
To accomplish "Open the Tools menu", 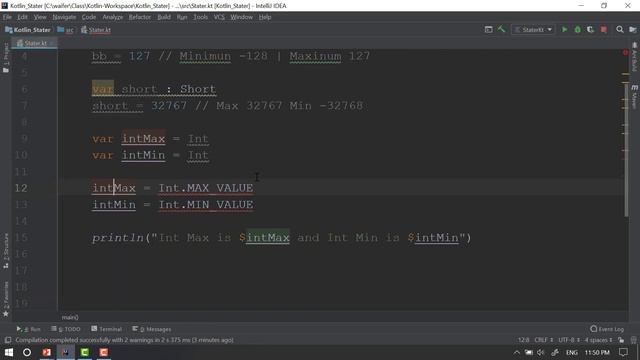I will tap(200, 17).
